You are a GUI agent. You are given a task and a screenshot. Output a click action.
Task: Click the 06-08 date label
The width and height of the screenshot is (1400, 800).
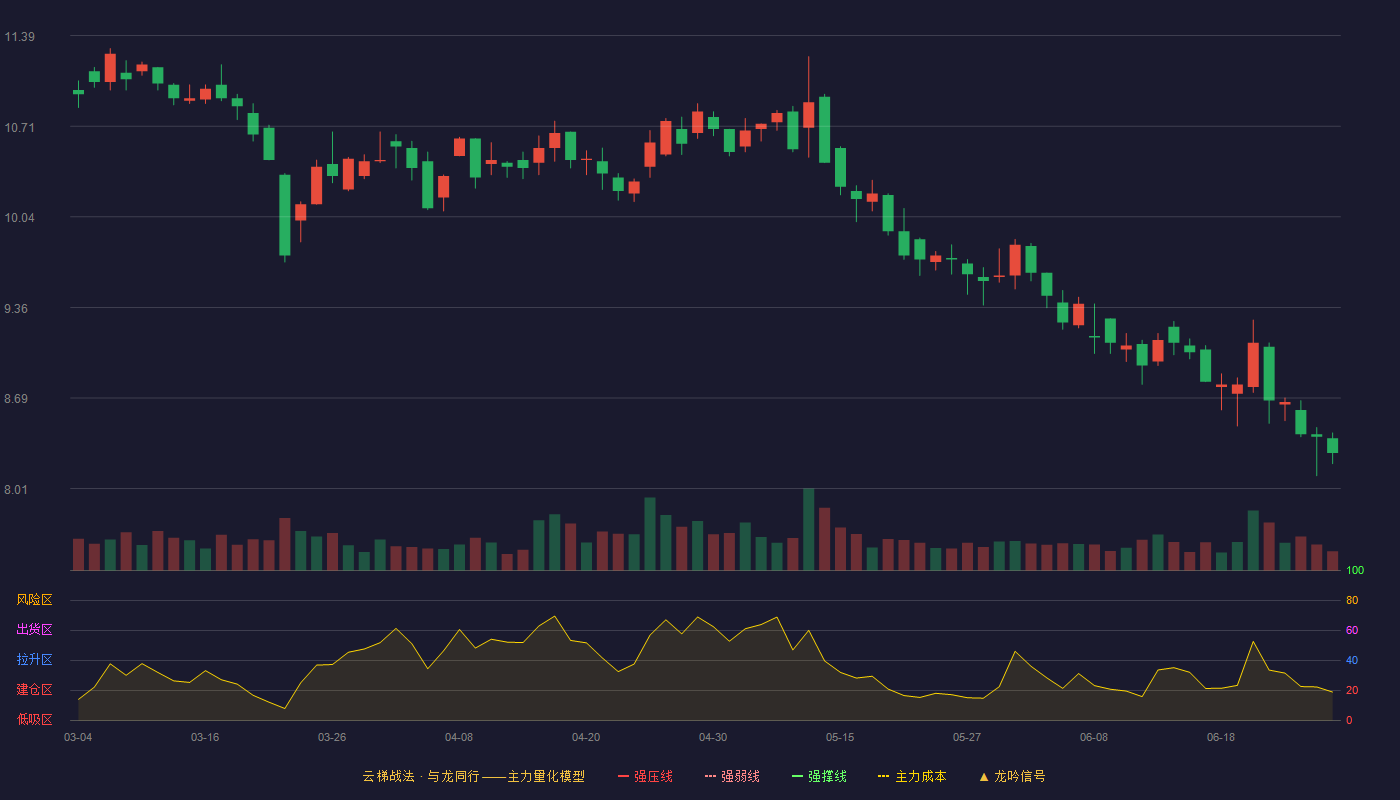(1094, 737)
